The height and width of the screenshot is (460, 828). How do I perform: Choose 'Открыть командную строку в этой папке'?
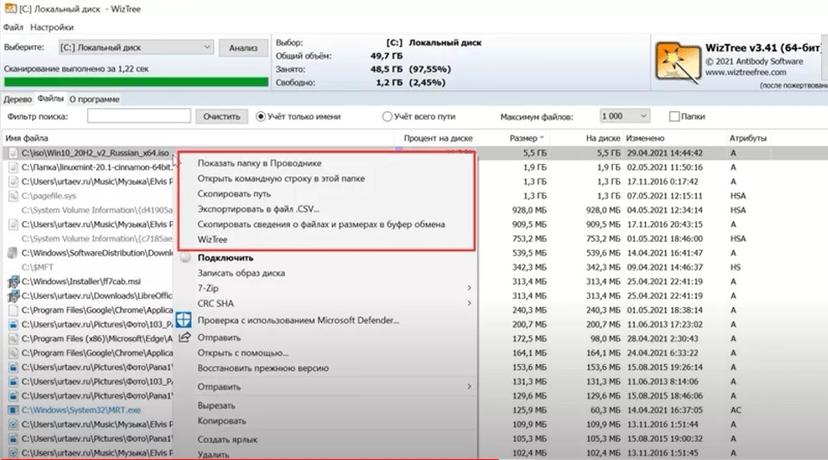tap(281, 179)
